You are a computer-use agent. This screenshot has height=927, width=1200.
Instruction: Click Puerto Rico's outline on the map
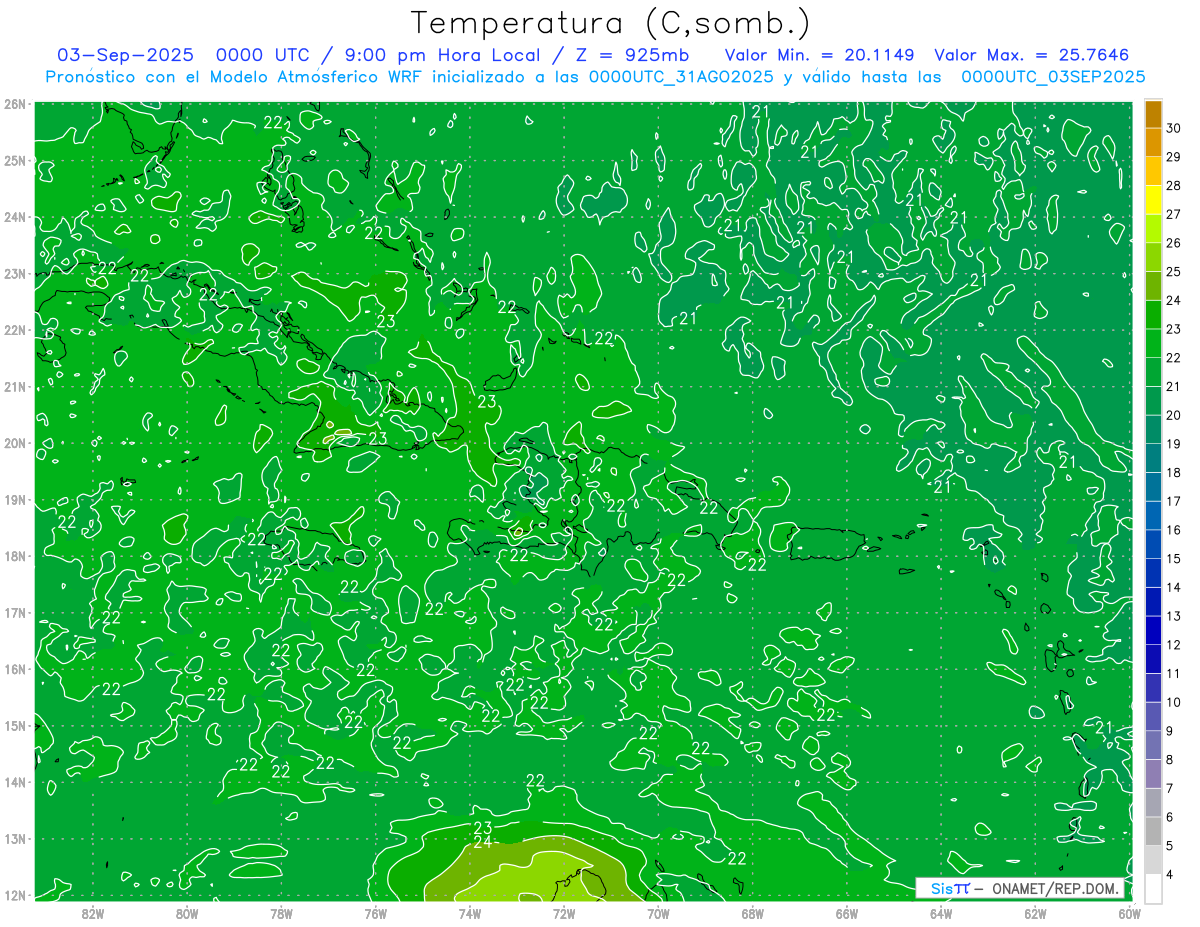coord(827,544)
